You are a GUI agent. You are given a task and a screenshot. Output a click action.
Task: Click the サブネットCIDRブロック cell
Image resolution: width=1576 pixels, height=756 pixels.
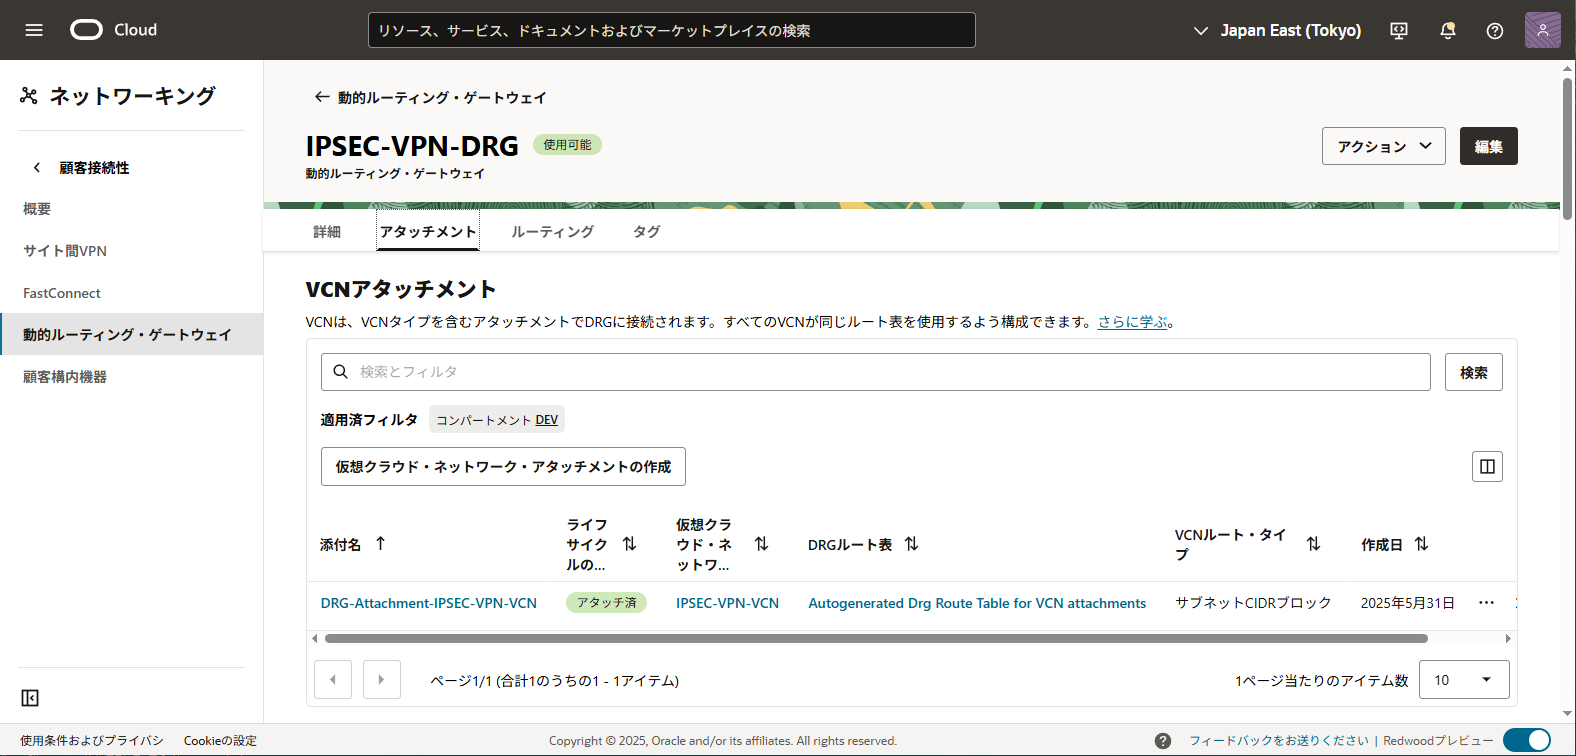coord(1253,603)
